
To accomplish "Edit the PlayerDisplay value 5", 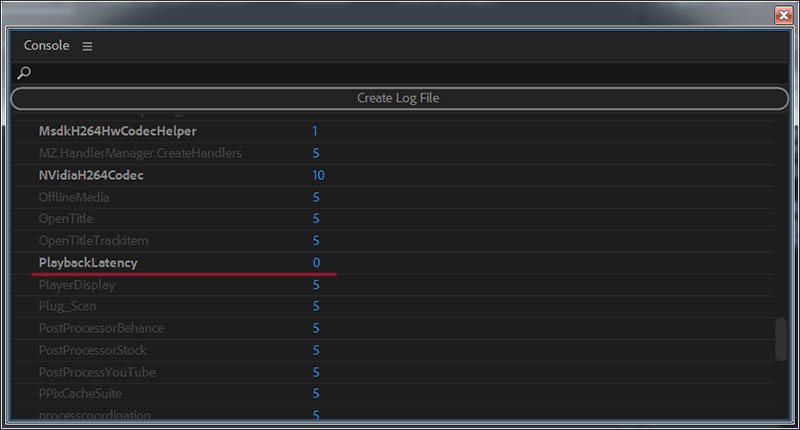I will pyautogui.click(x=316, y=285).
